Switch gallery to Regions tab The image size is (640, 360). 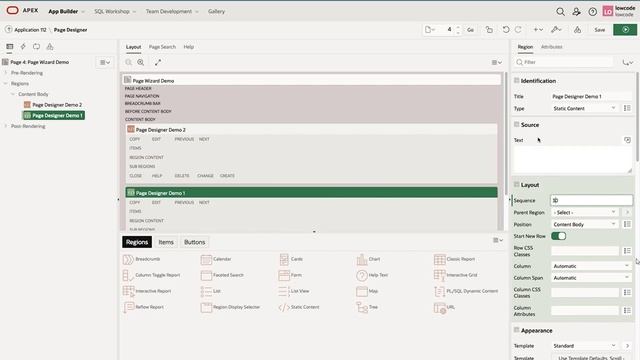(137, 242)
